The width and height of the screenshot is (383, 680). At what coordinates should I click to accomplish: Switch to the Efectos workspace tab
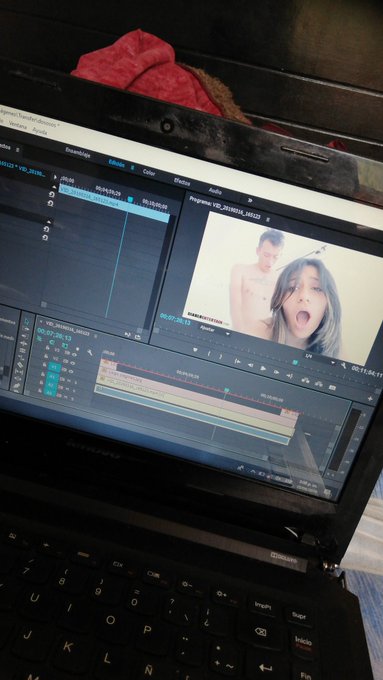(x=182, y=181)
